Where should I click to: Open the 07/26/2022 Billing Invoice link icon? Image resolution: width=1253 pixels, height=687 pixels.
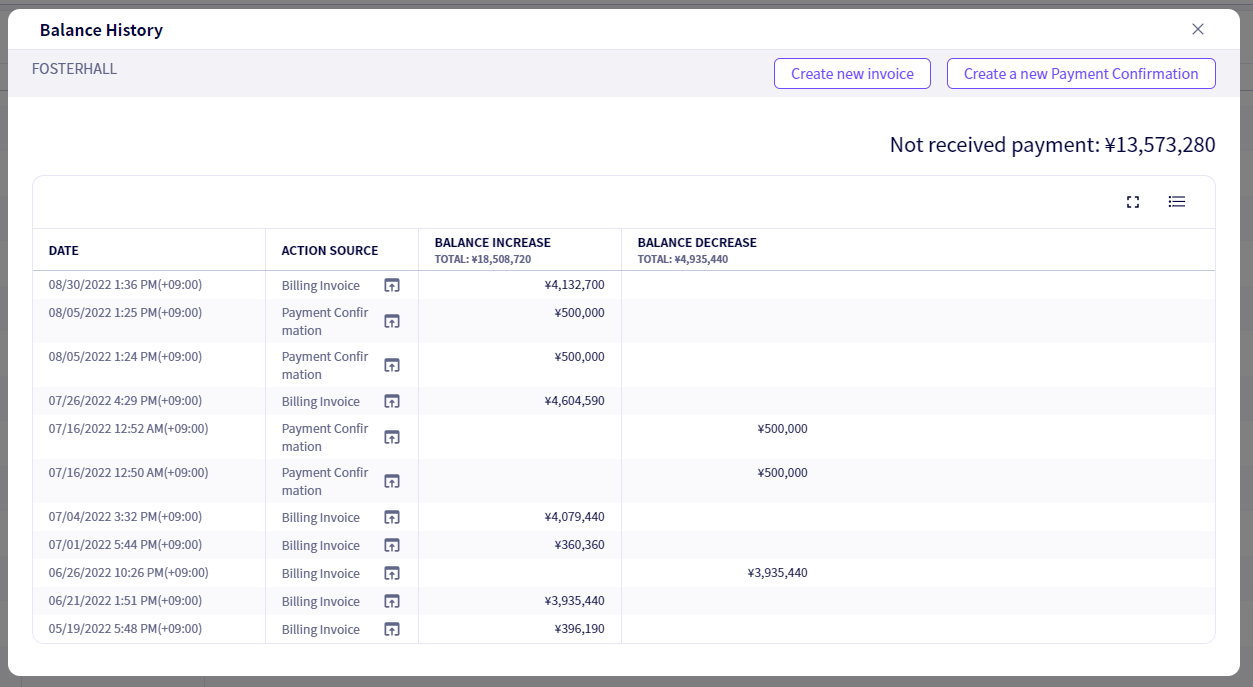tap(392, 402)
